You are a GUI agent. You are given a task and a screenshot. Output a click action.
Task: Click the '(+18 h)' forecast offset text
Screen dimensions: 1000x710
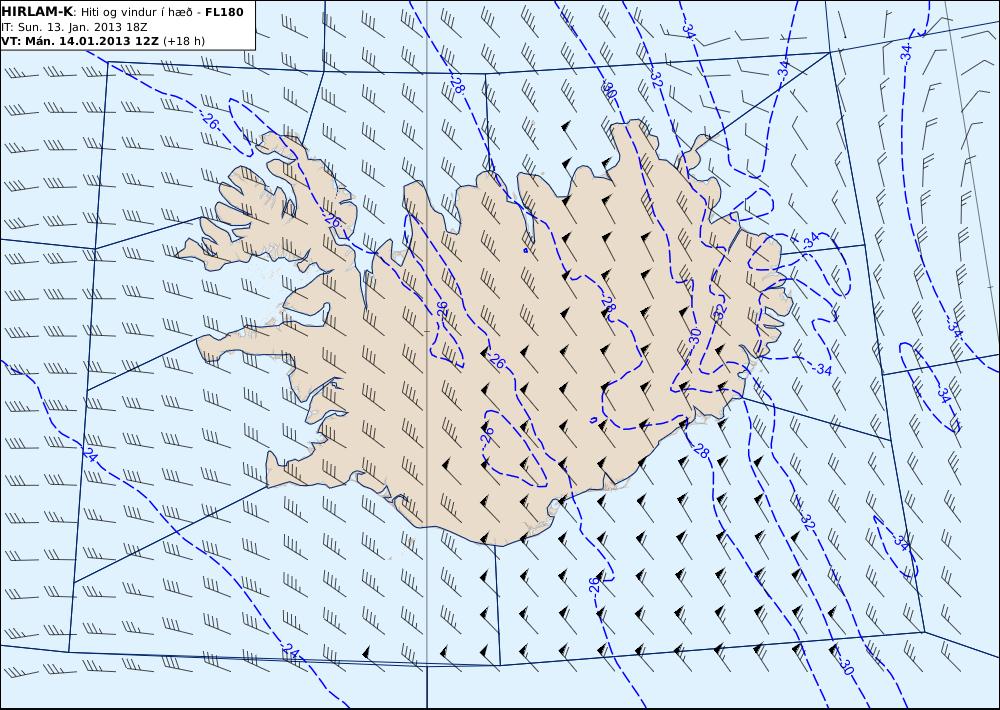point(184,41)
